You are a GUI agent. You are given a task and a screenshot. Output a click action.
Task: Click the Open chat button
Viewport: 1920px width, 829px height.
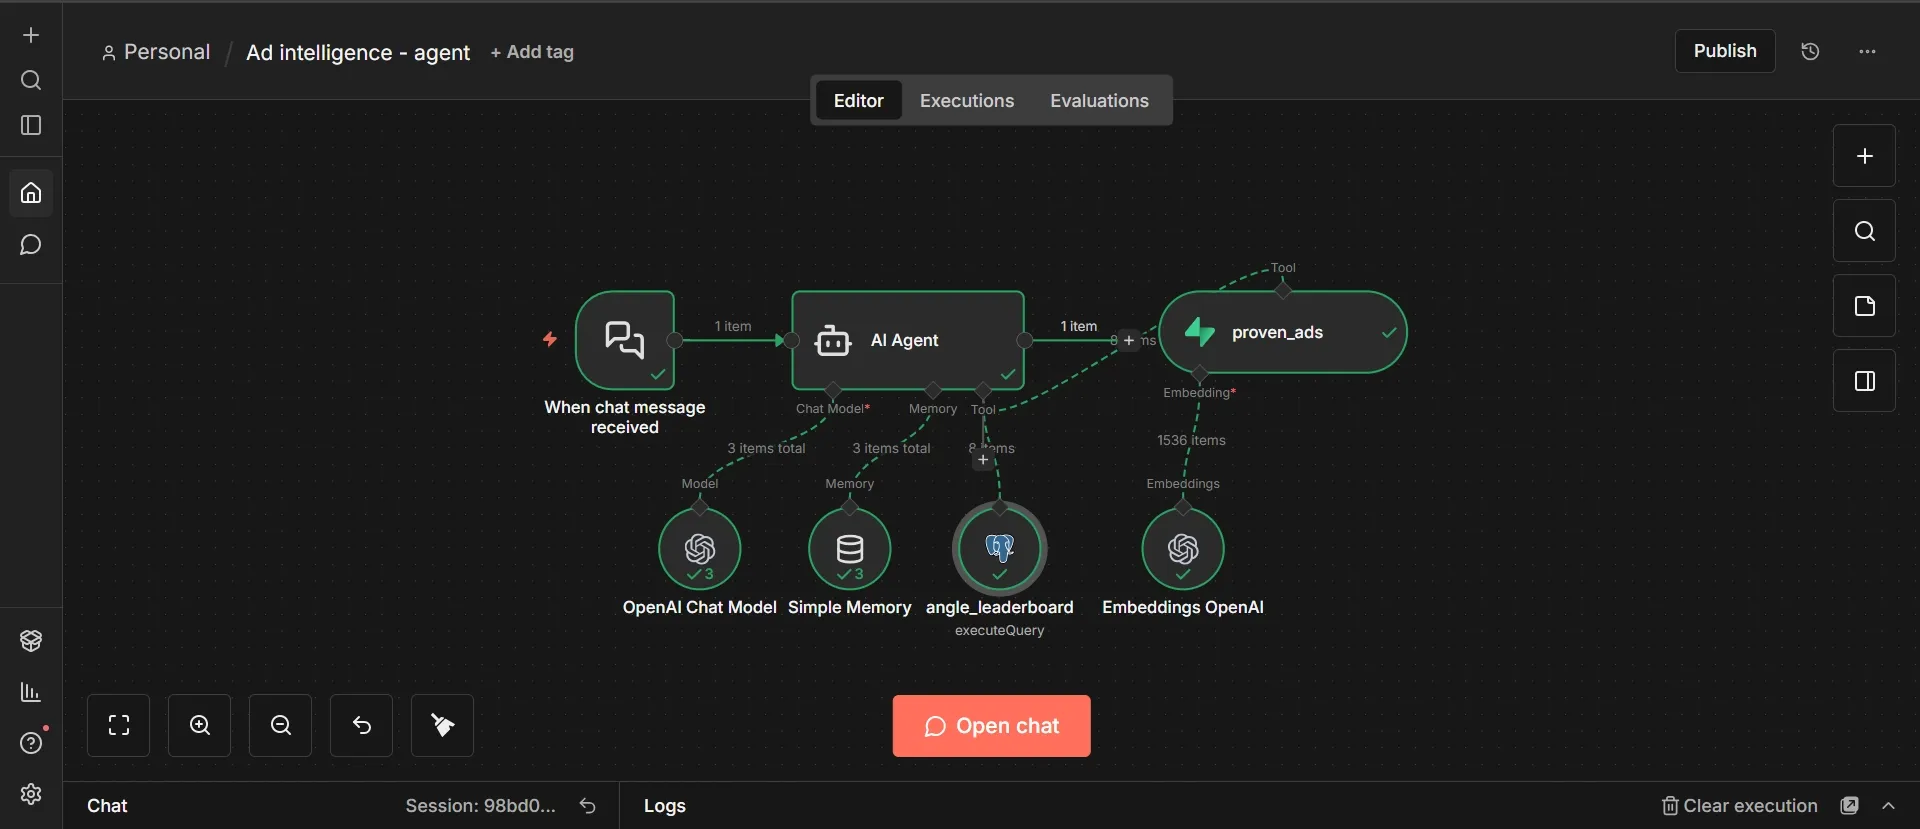991,726
